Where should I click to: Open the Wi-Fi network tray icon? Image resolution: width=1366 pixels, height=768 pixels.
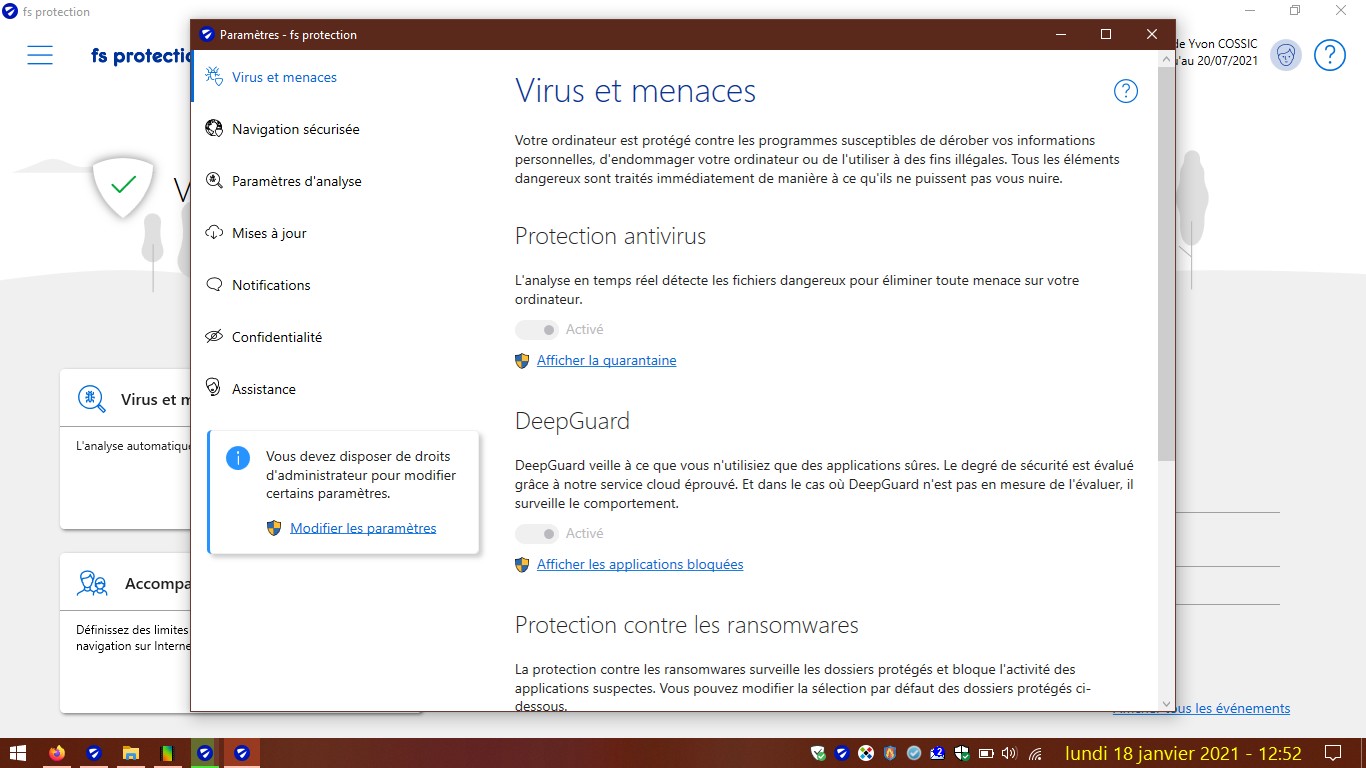tap(1035, 753)
